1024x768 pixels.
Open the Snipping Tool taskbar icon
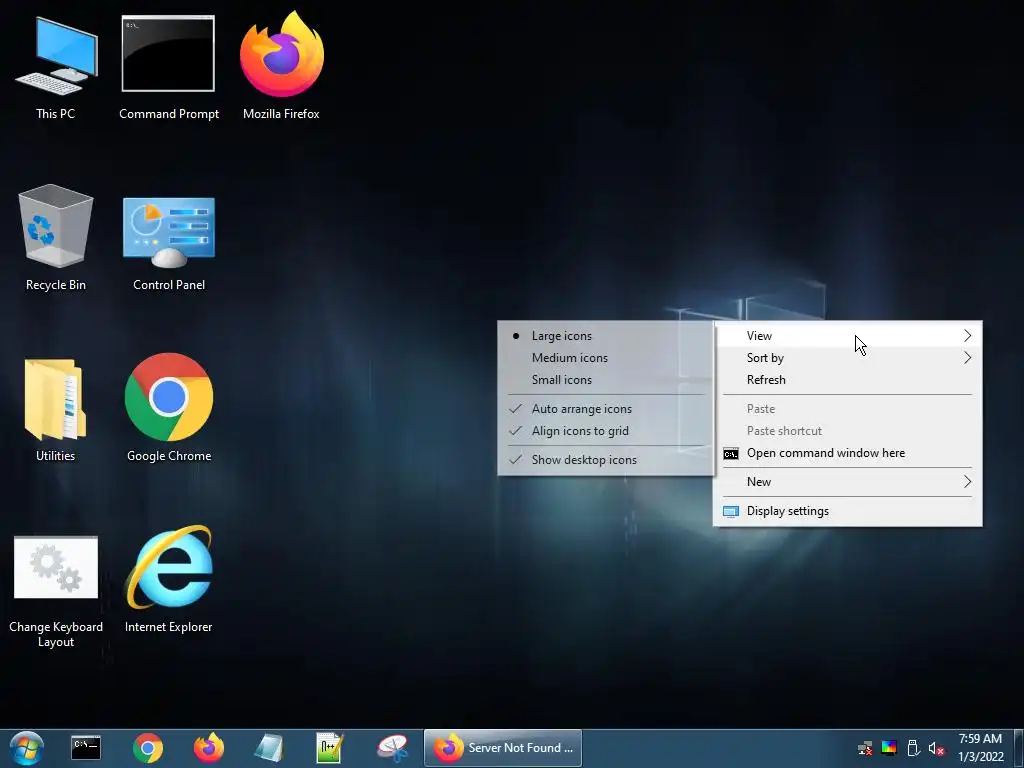point(392,748)
